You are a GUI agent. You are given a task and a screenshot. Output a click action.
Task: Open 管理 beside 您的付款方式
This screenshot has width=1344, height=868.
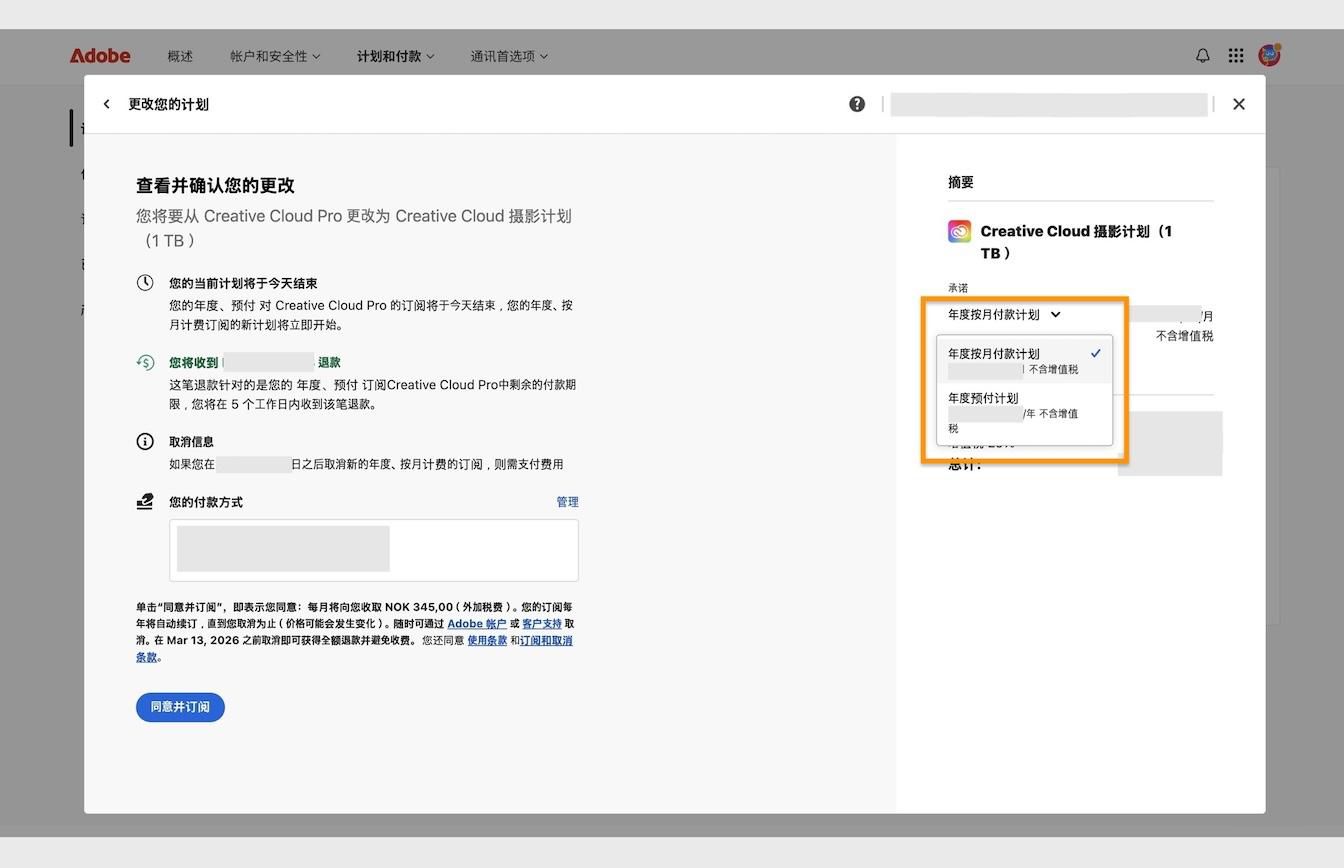(567, 502)
